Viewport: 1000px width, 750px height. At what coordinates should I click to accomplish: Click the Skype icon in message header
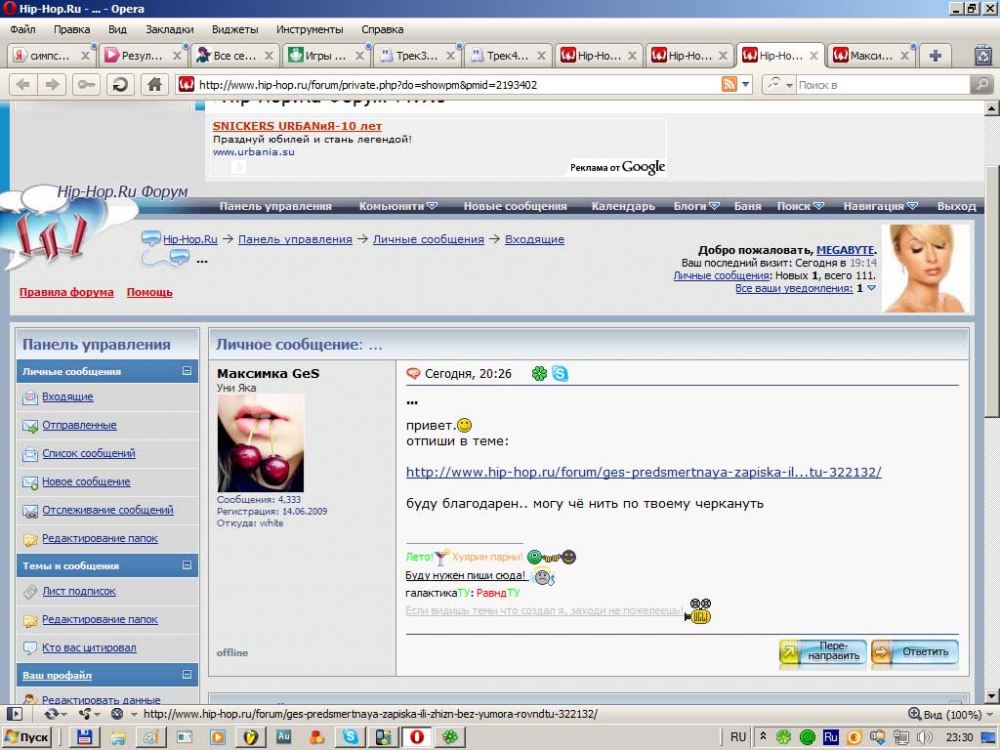[560, 374]
